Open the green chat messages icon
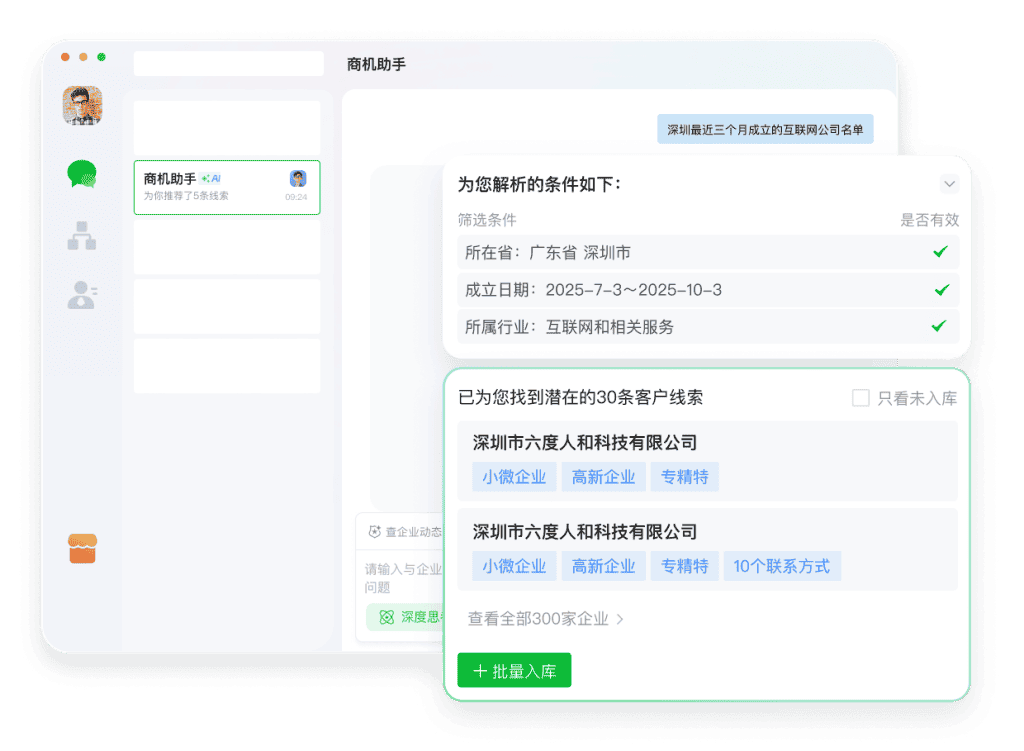The width and height of the screenshot is (1024, 751). pyautogui.click(x=82, y=175)
